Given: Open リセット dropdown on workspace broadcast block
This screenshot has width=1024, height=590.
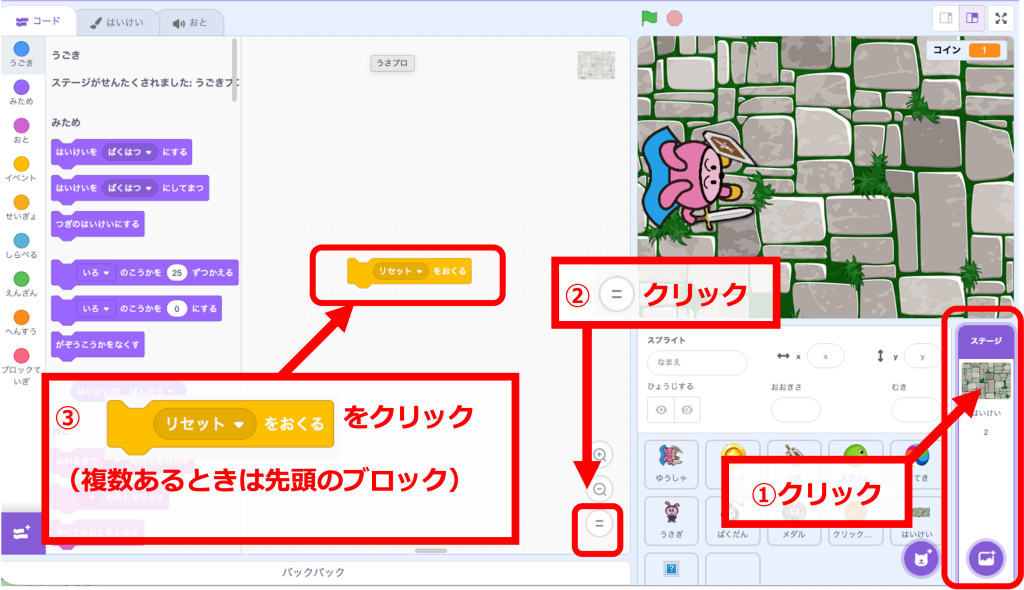Looking at the screenshot, I should [x=400, y=271].
